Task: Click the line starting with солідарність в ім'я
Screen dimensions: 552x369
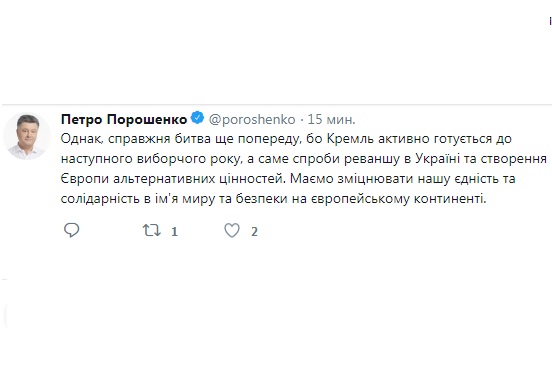Action: (274, 199)
